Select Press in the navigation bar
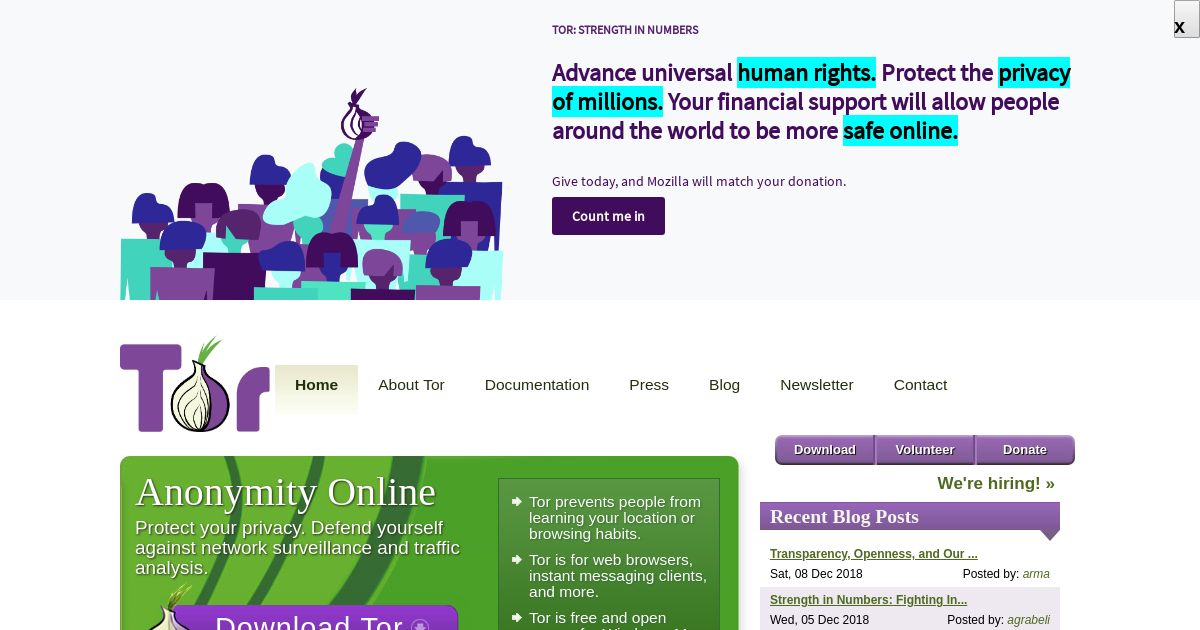The height and width of the screenshot is (630, 1200). pos(649,385)
